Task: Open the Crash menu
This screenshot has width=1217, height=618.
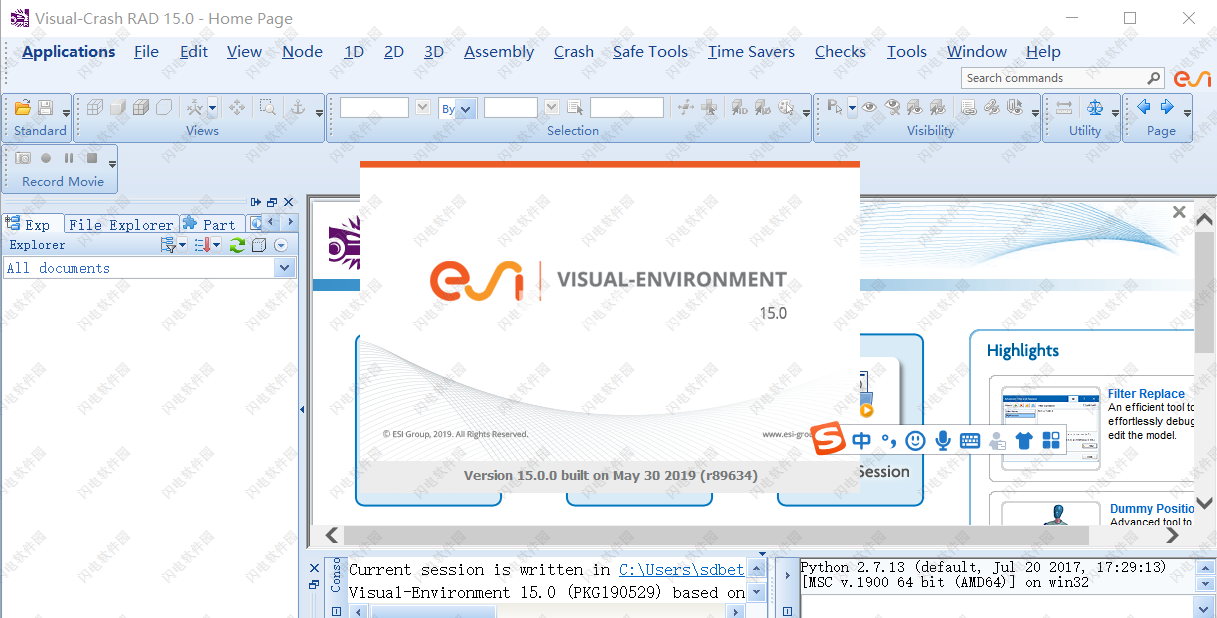Action: (x=574, y=52)
